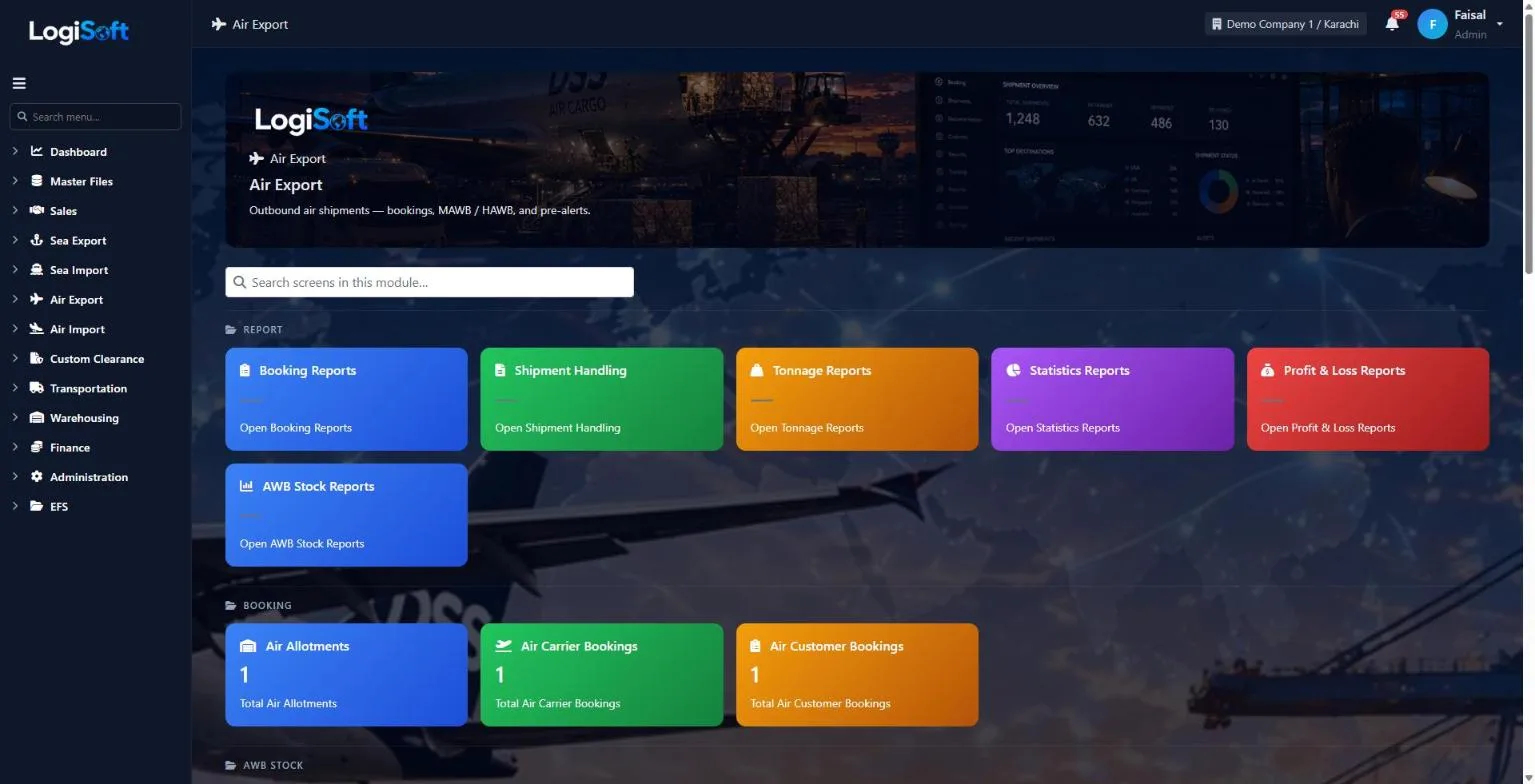Click the Air Import landing plane icon

click(x=37, y=329)
